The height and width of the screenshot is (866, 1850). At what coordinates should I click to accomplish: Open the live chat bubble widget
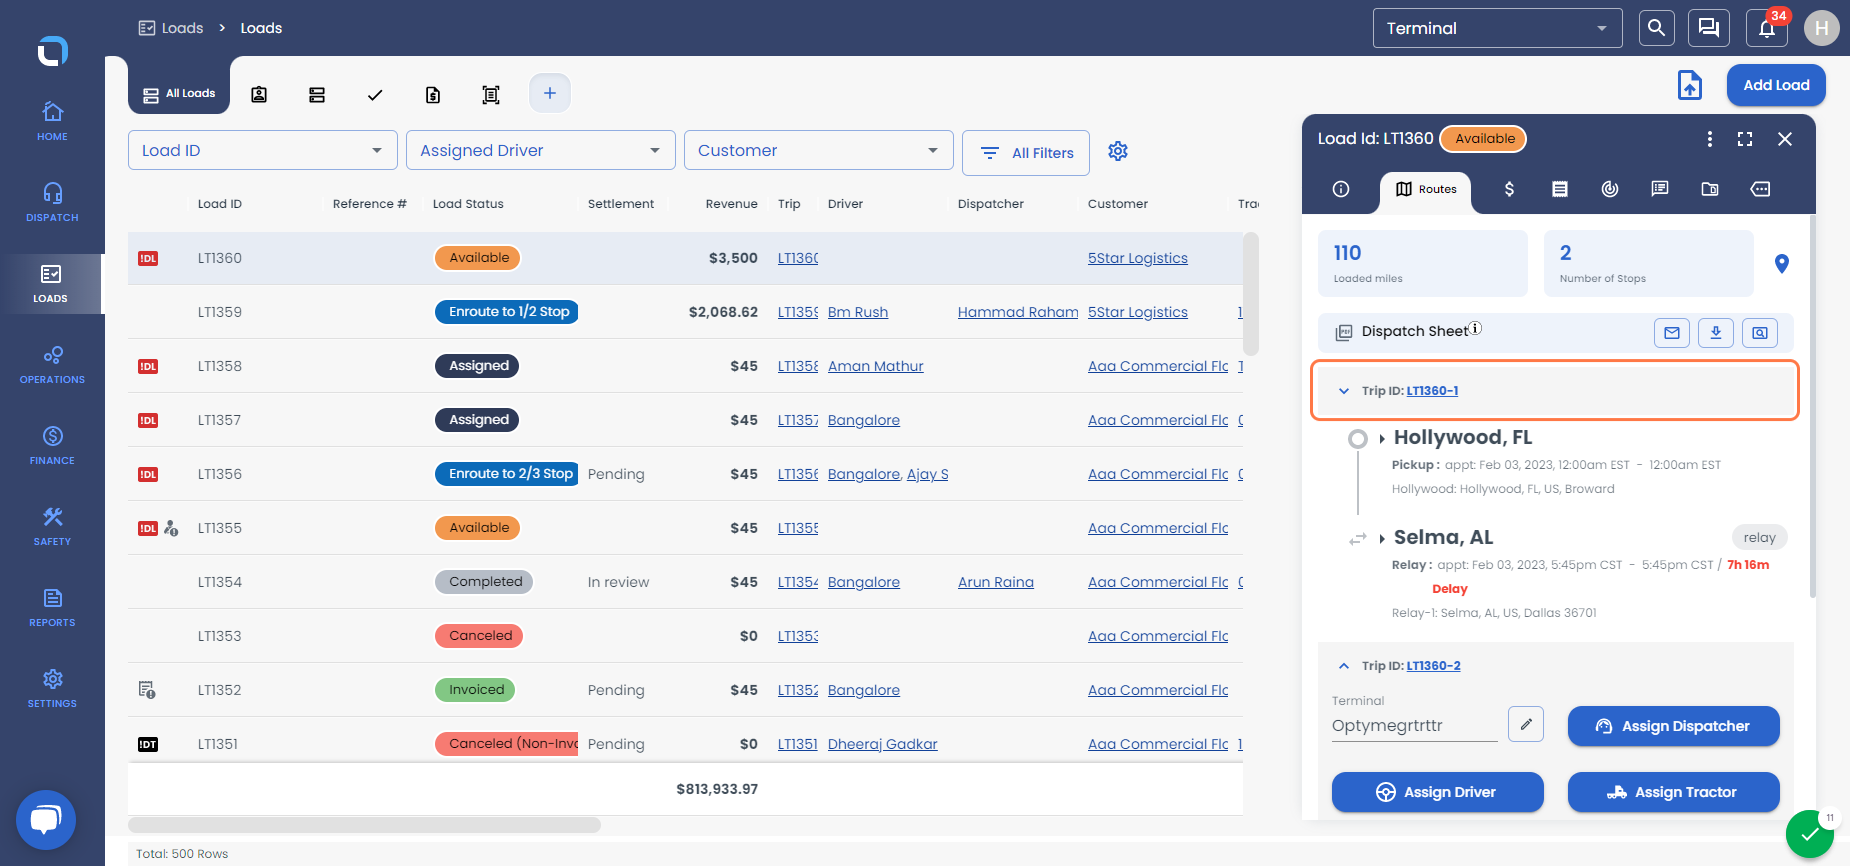46,820
